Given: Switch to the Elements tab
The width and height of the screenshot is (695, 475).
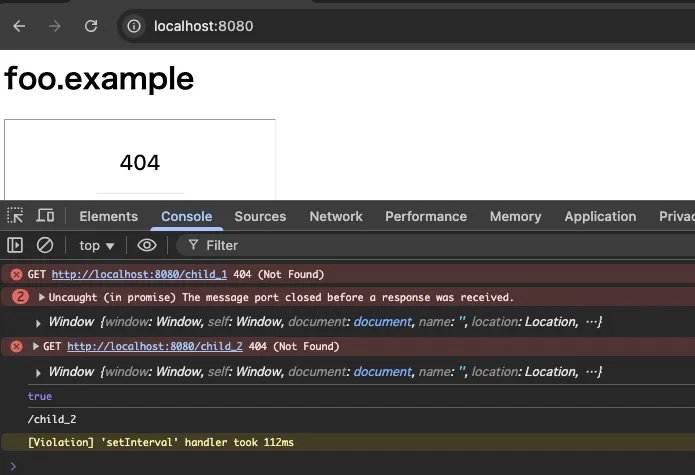Looking at the screenshot, I should click(108, 216).
